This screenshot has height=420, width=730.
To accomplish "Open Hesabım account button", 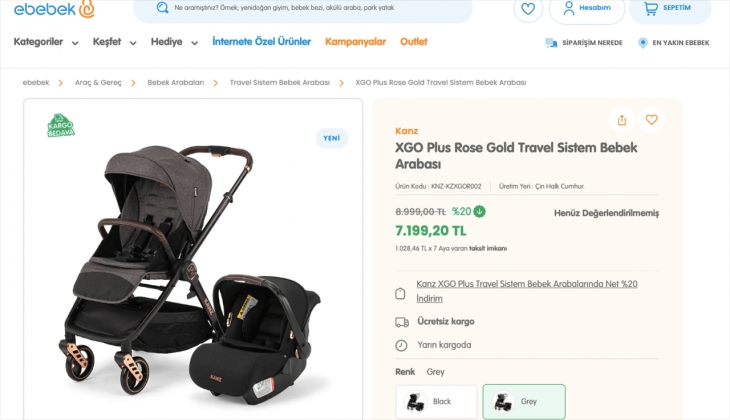I will click(587, 8).
